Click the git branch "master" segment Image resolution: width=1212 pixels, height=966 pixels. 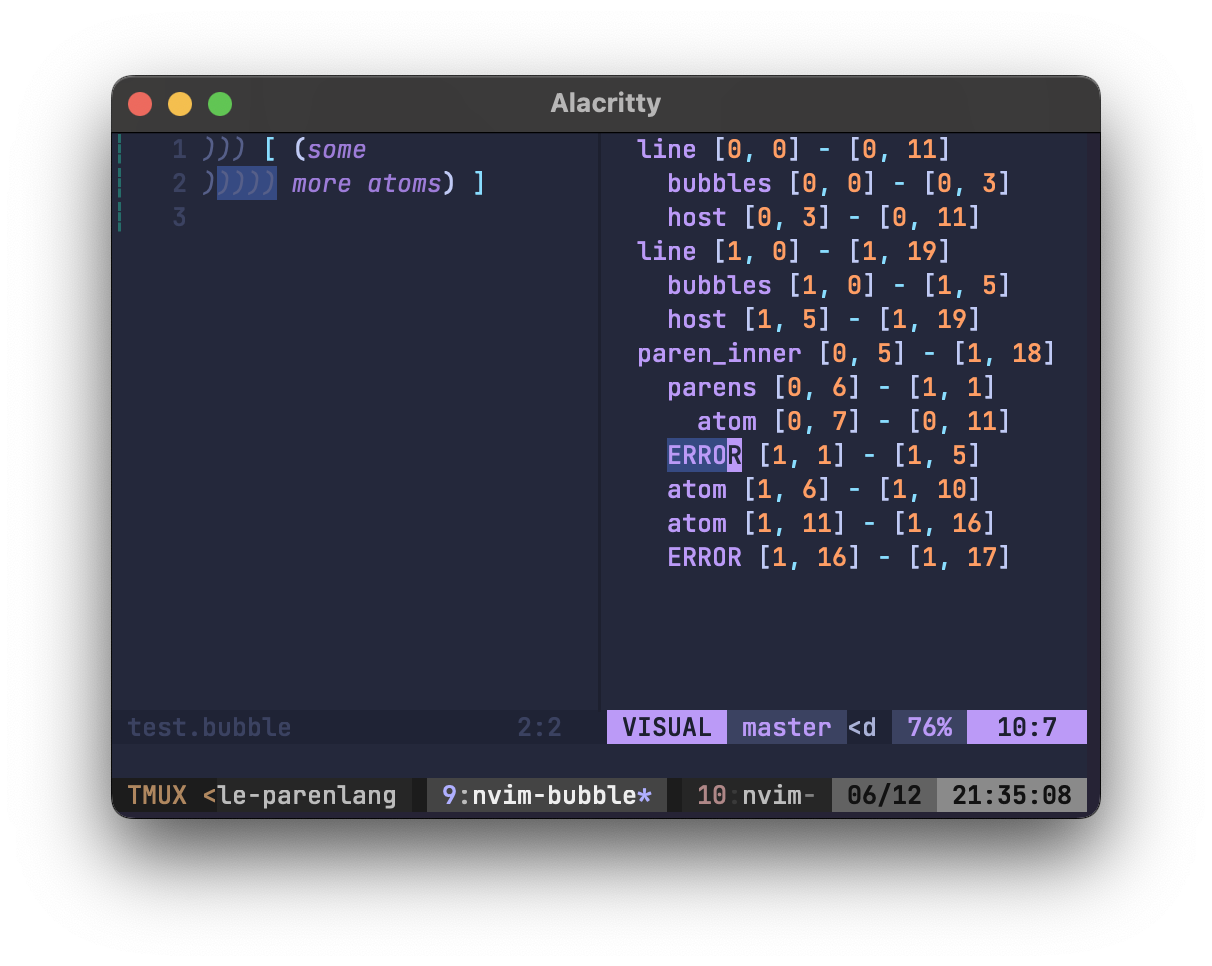(787, 727)
